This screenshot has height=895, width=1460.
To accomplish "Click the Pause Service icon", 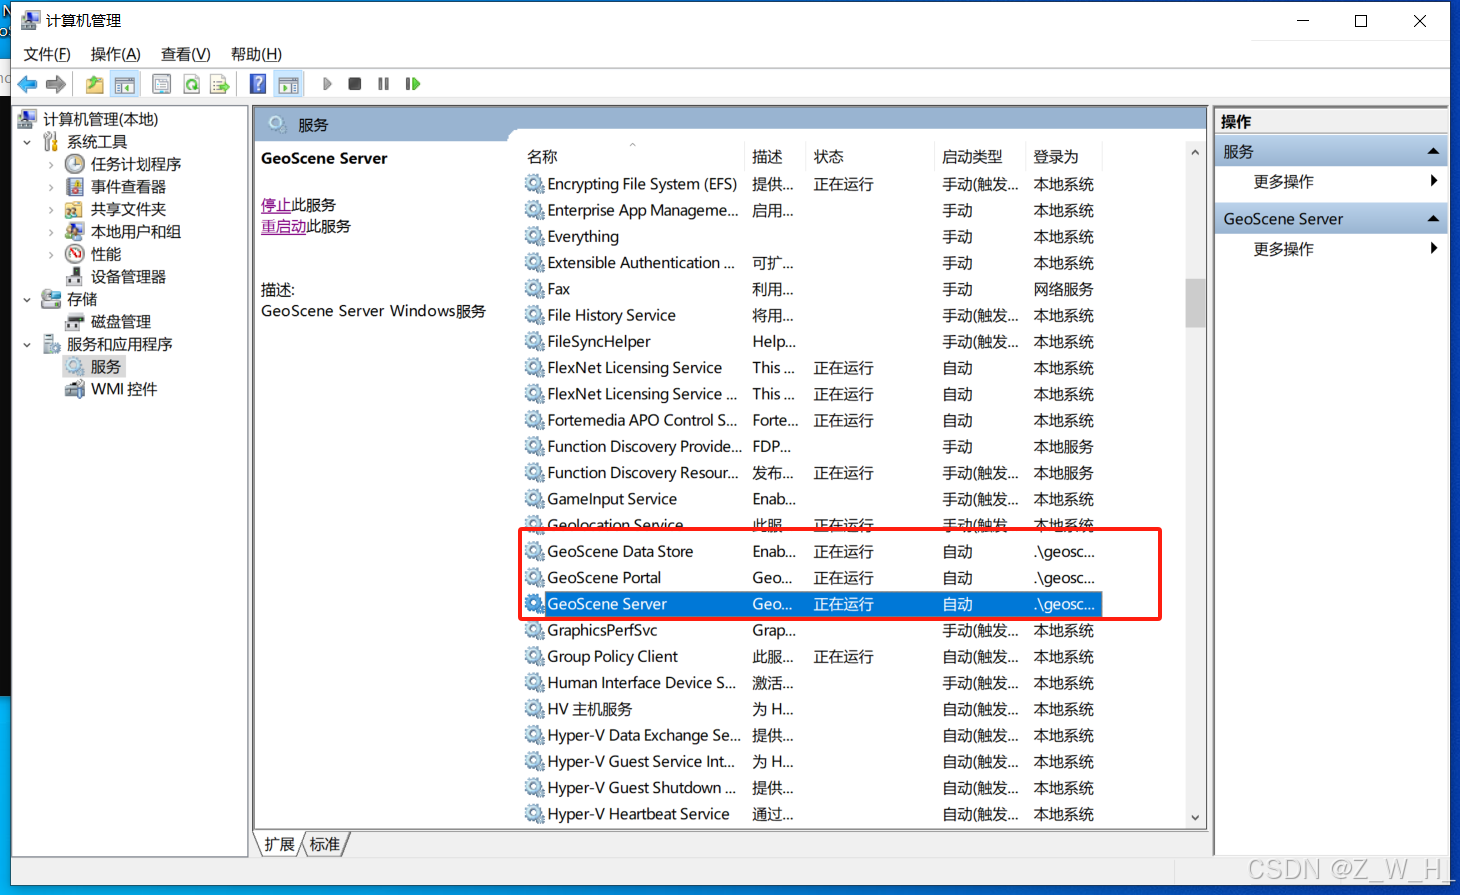I will (x=383, y=84).
